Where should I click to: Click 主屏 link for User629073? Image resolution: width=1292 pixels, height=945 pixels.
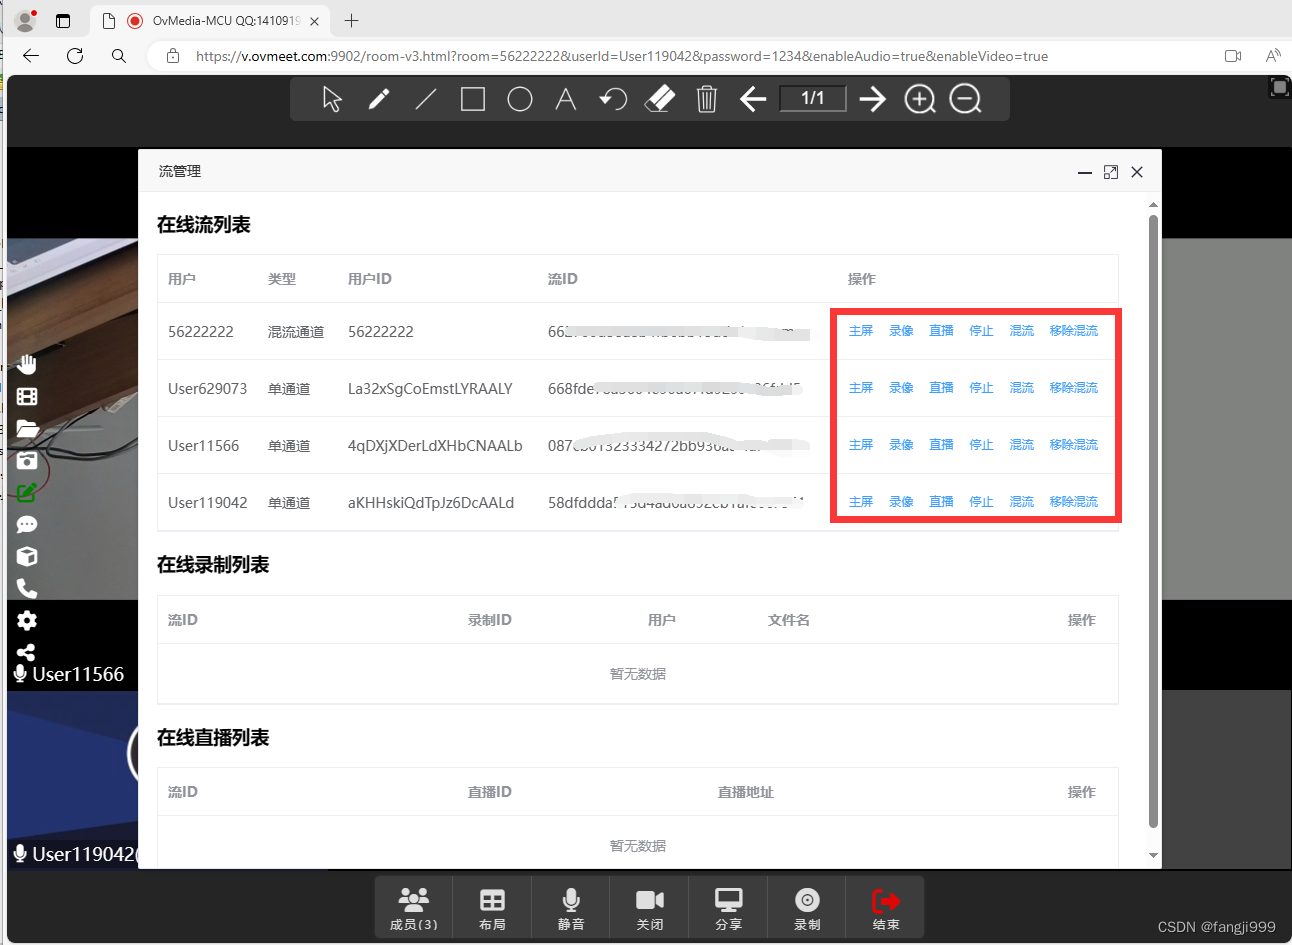click(861, 387)
